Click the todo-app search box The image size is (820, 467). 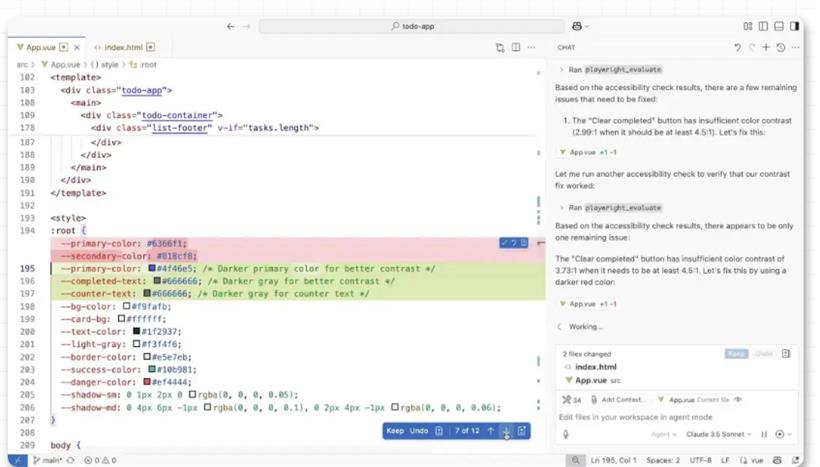click(x=412, y=26)
